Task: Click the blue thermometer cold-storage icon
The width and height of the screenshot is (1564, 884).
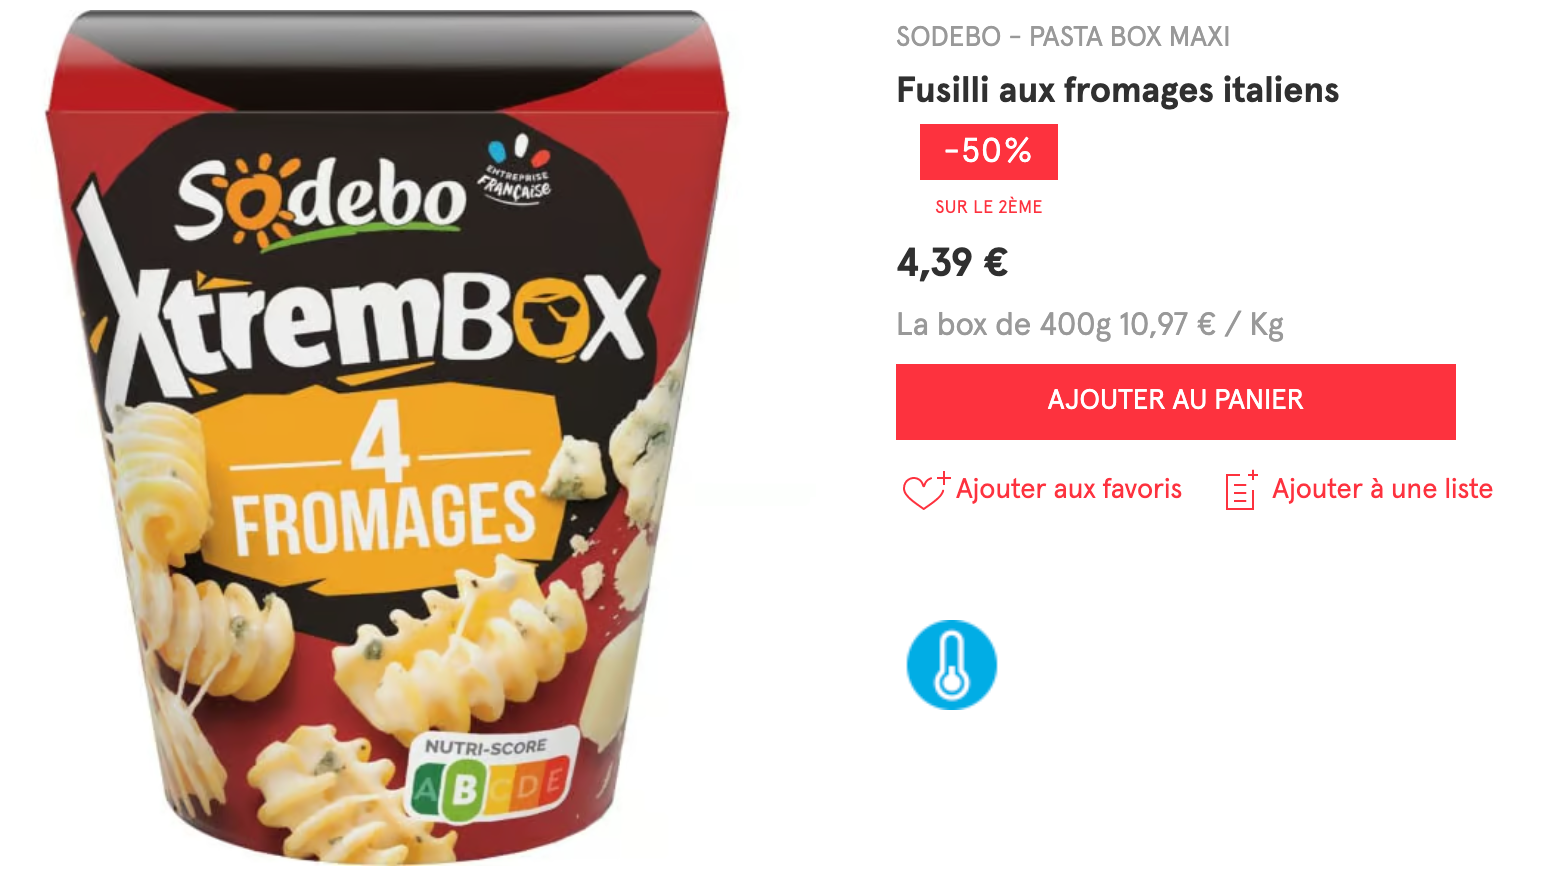Action: point(952,665)
